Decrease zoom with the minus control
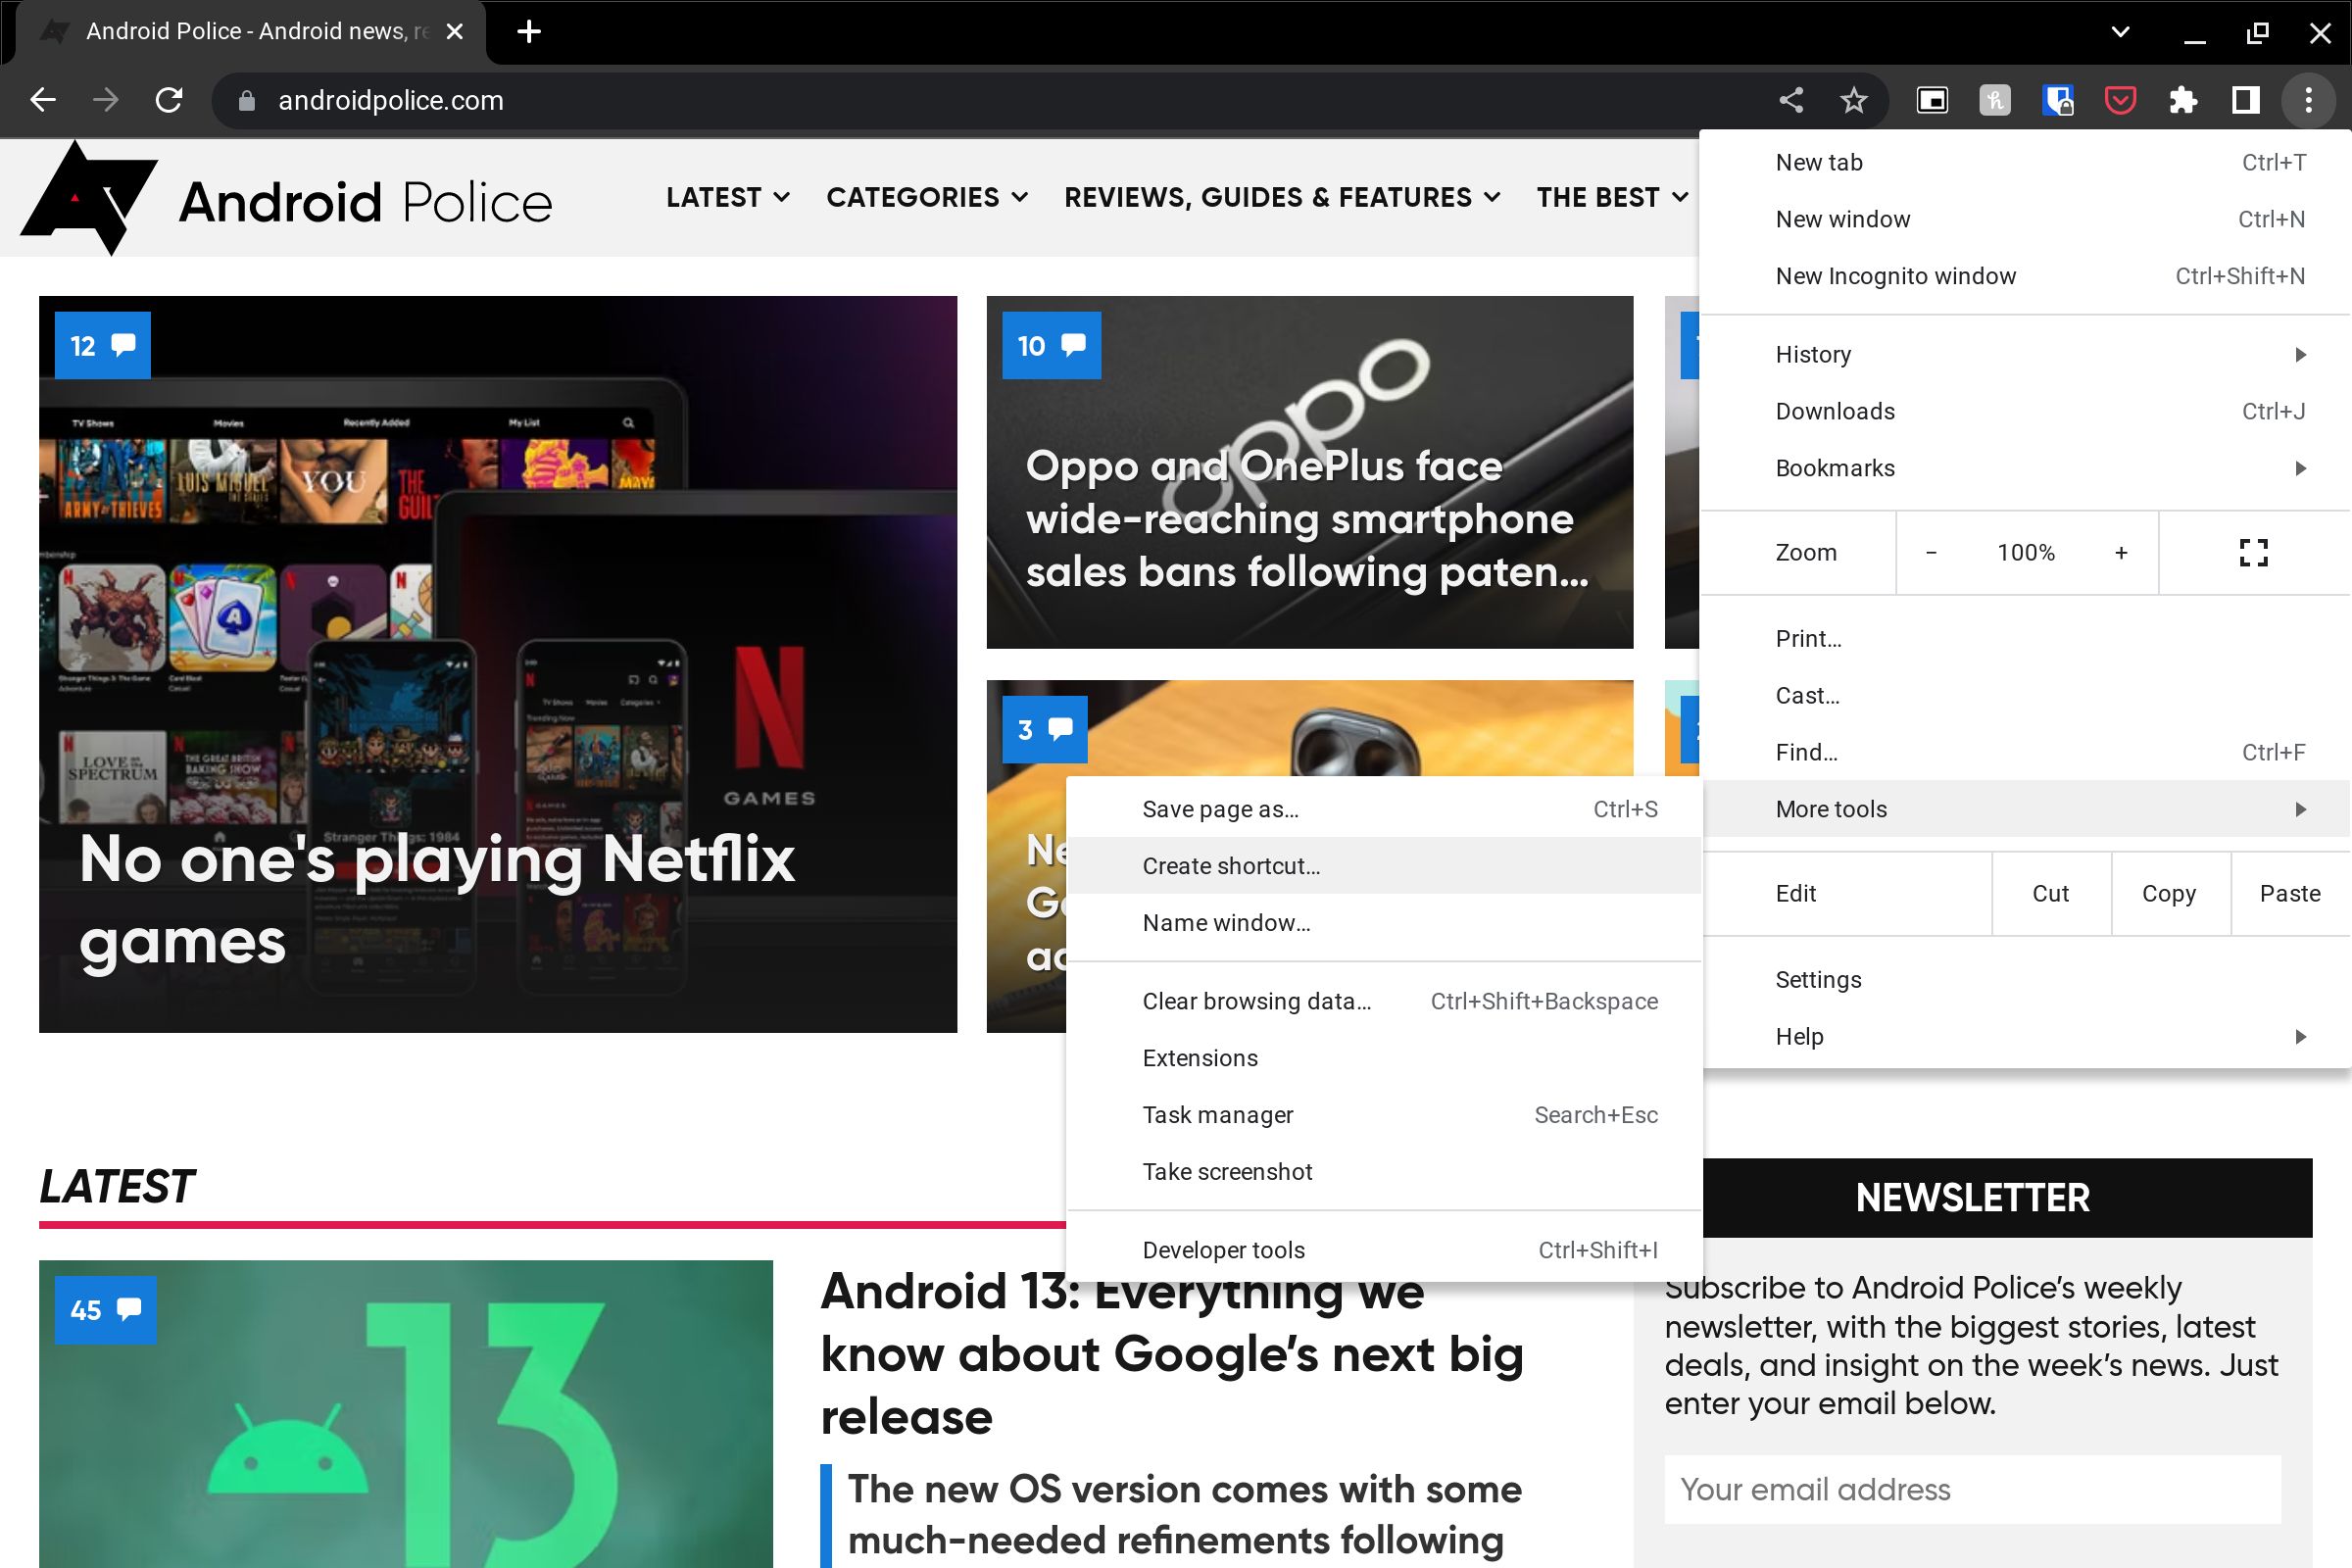The height and width of the screenshot is (1568, 2352). [1931, 552]
